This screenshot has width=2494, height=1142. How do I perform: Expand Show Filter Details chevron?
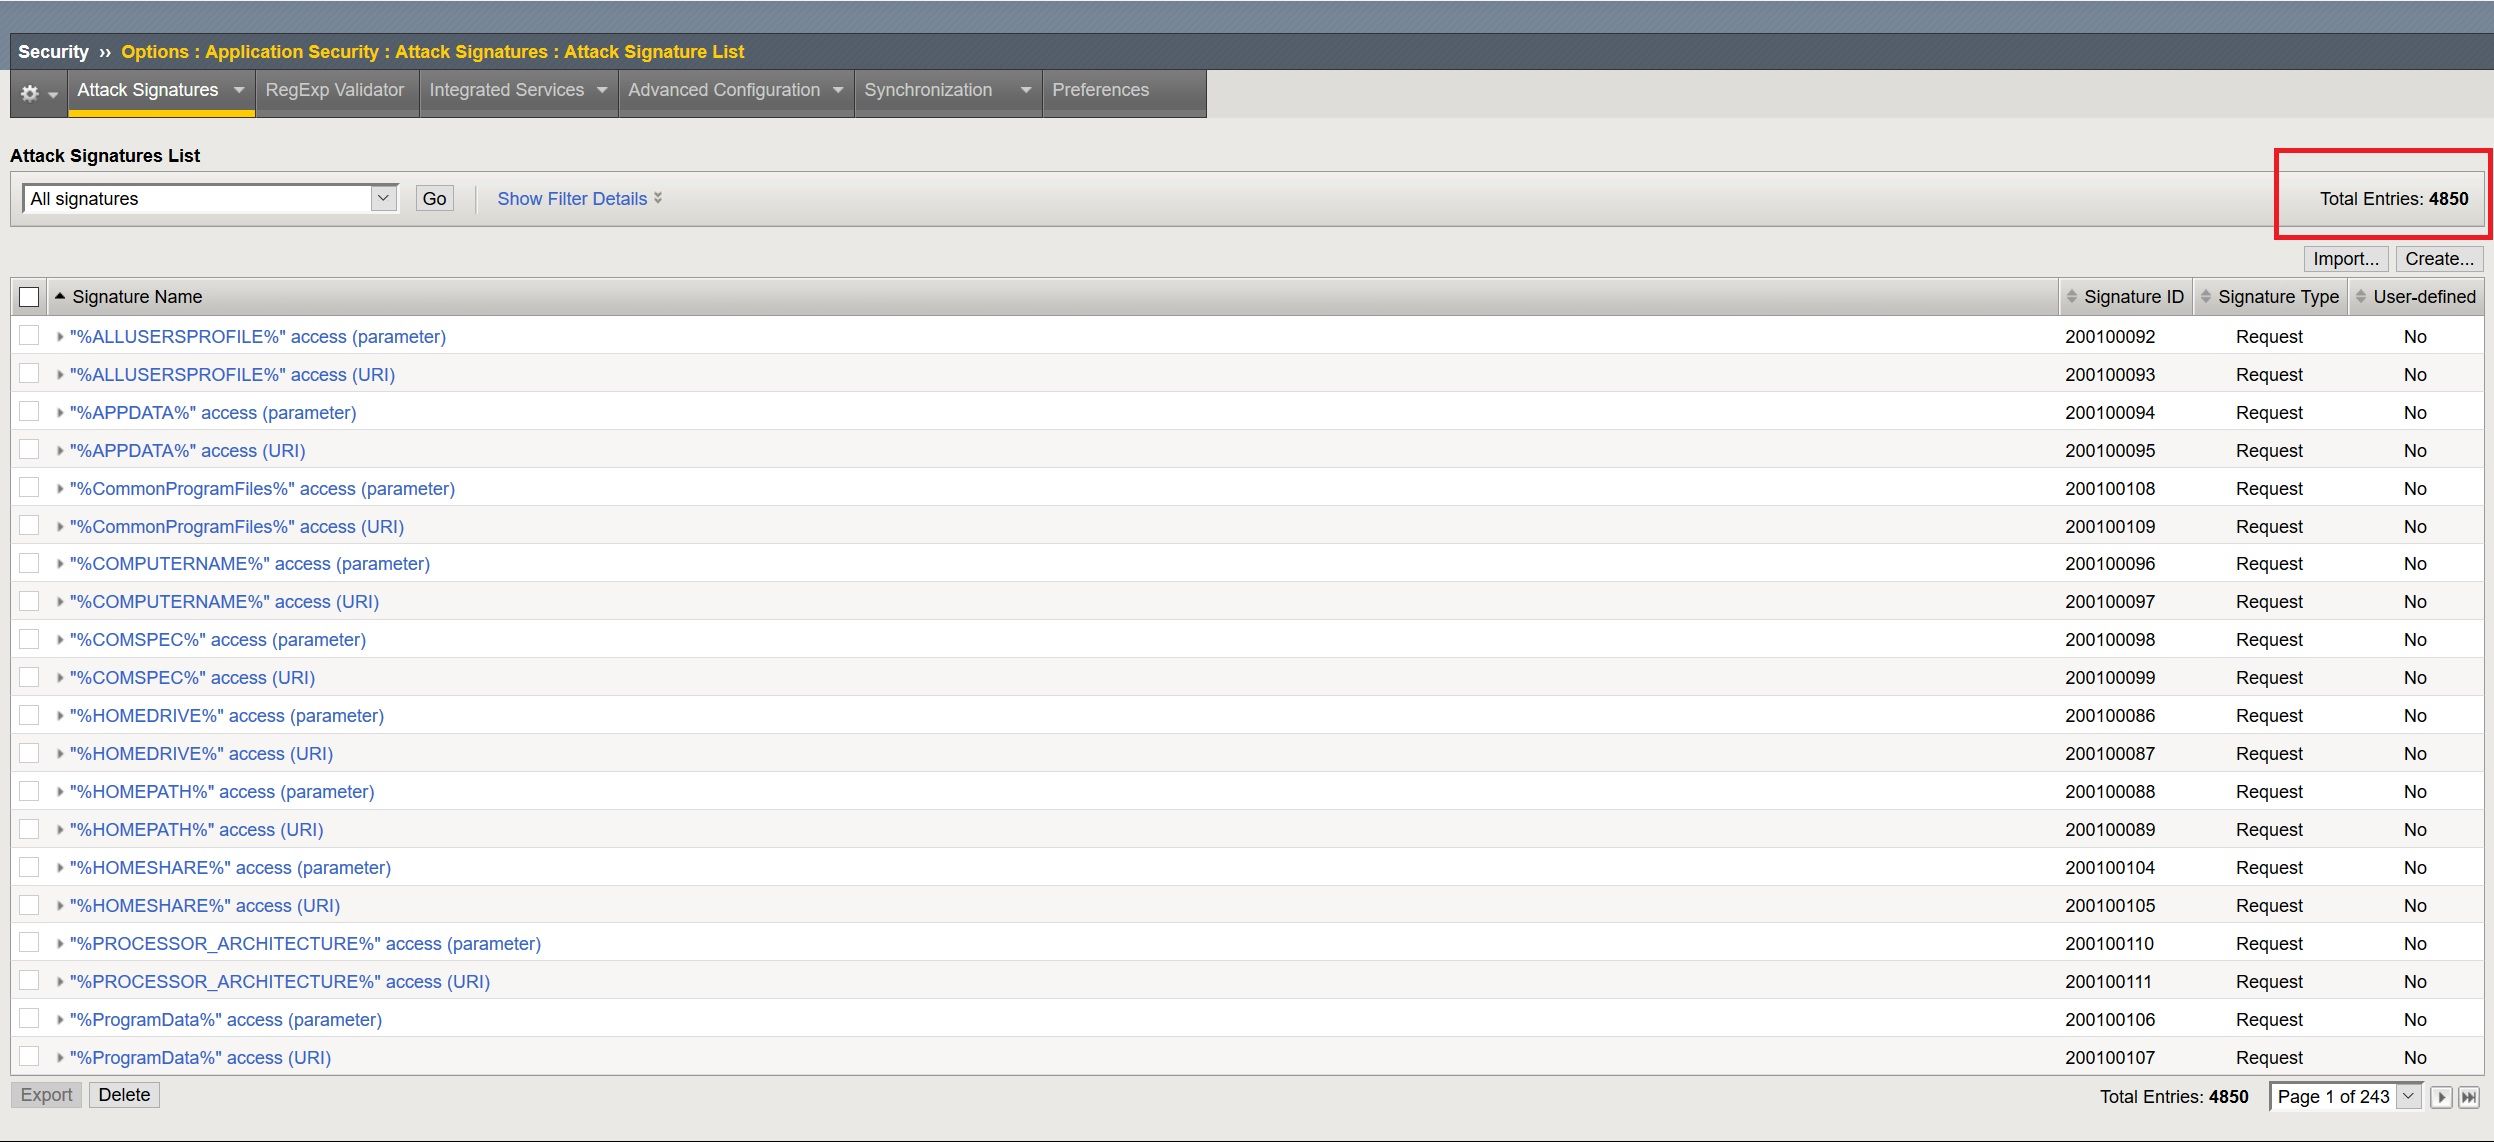[x=658, y=198]
